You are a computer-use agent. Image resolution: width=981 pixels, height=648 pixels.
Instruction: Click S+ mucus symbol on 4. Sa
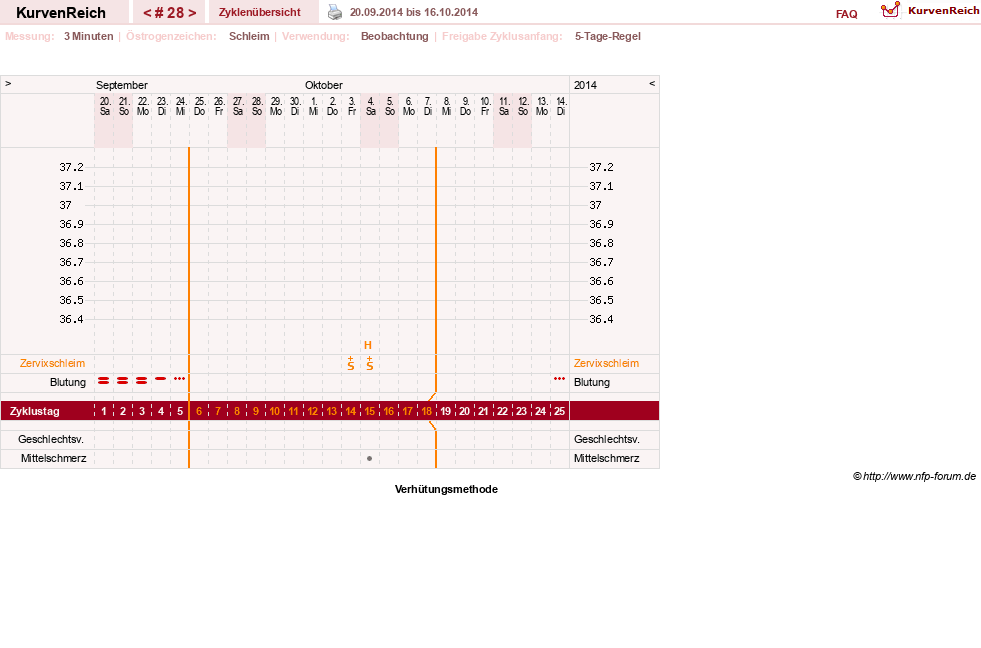pos(370,363)
